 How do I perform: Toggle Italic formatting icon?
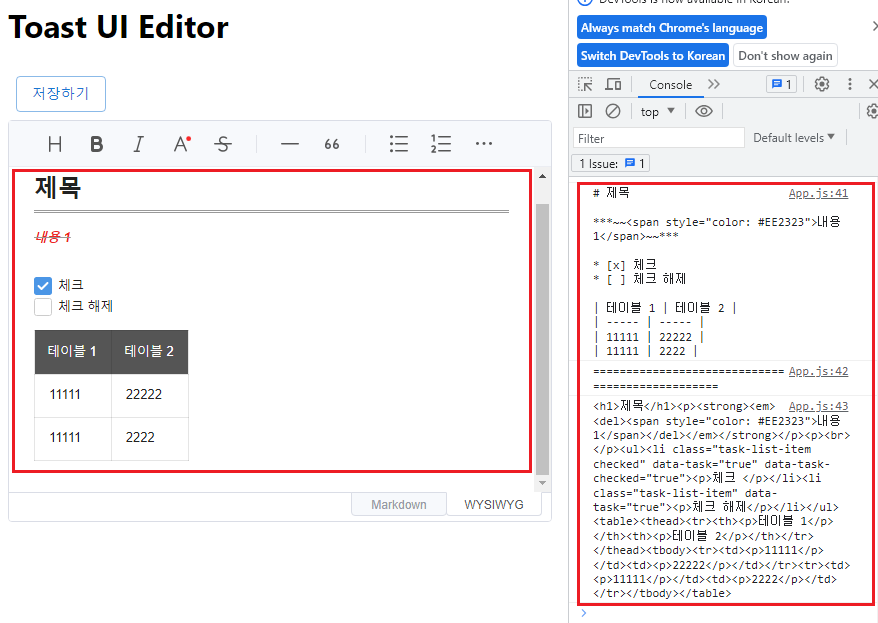point(138,144)
